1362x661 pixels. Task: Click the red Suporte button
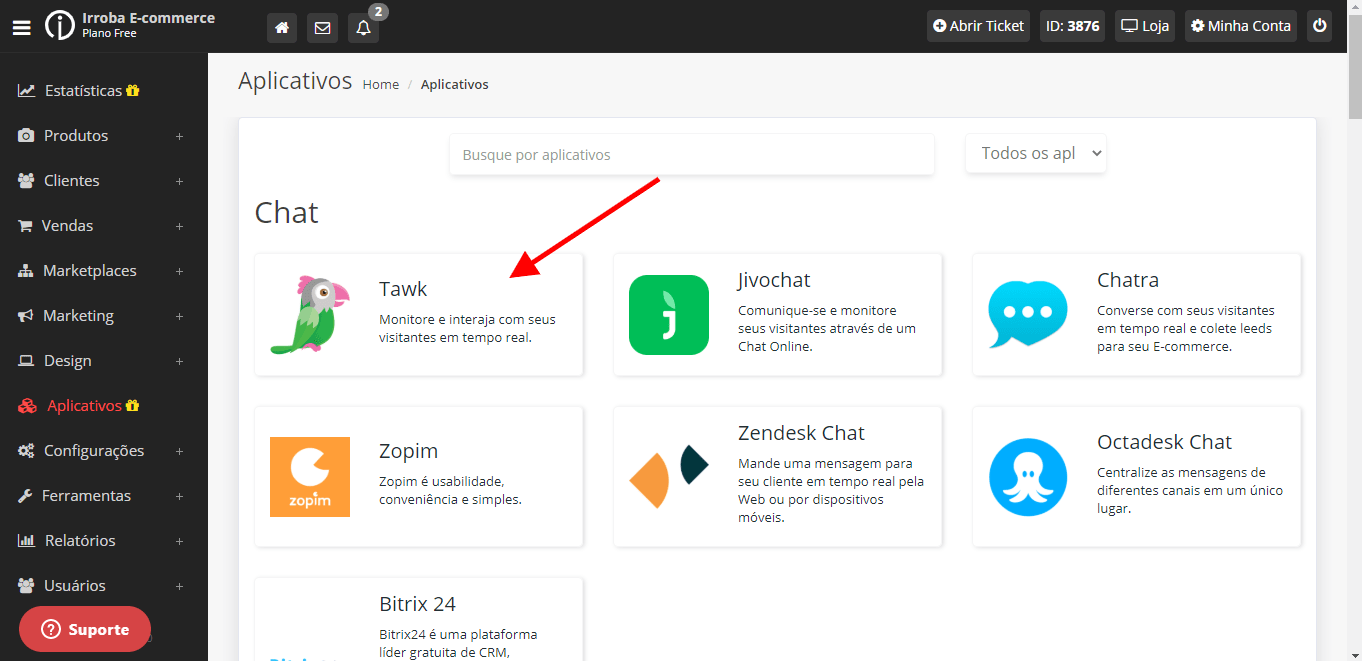85,630
